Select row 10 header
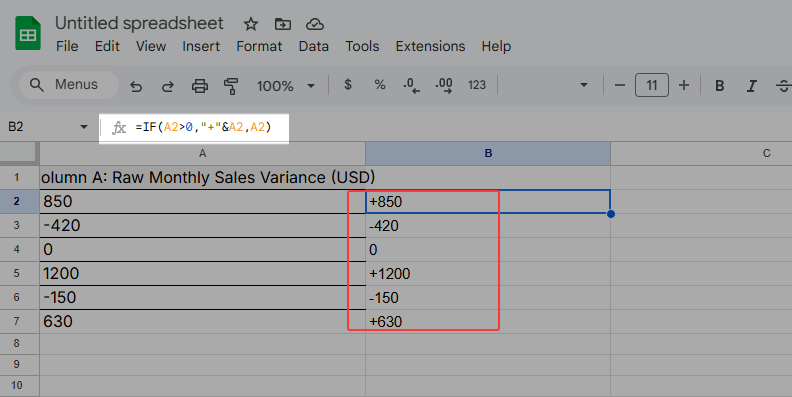Viewport: 792px width, 397px height. point(19,385)
